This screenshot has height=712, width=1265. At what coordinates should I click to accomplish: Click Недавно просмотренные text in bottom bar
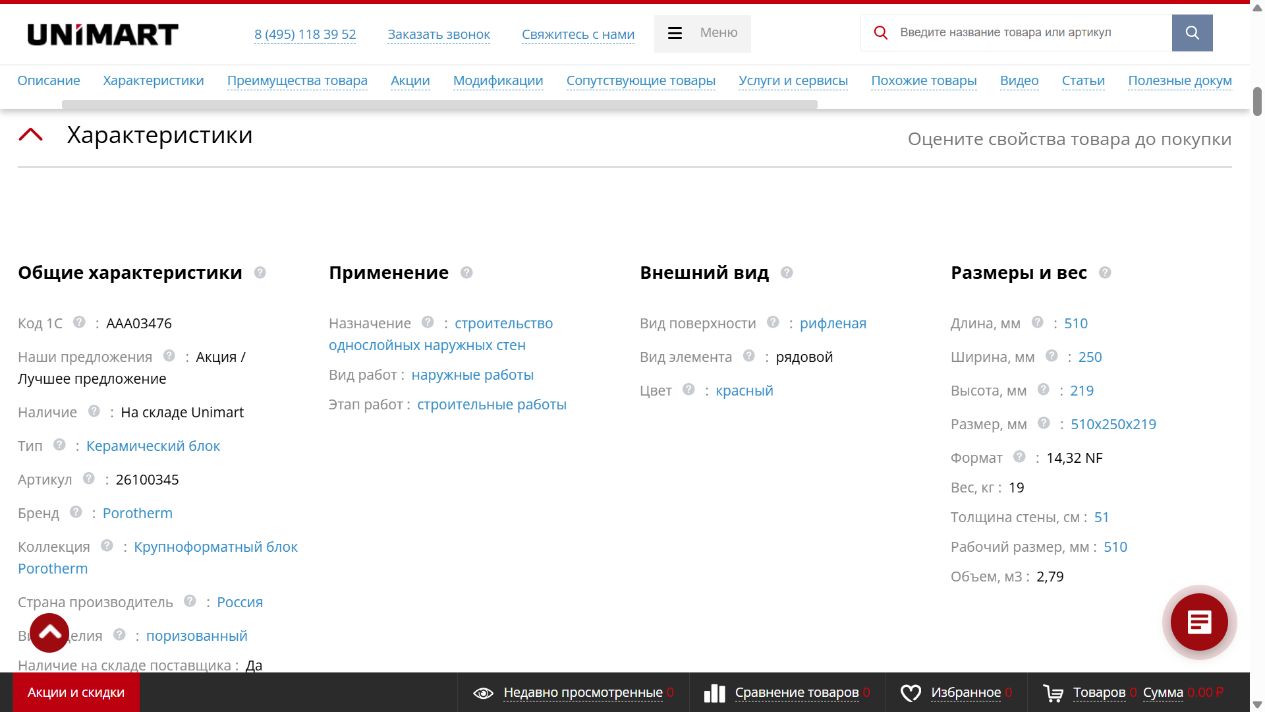pos(583,692)
